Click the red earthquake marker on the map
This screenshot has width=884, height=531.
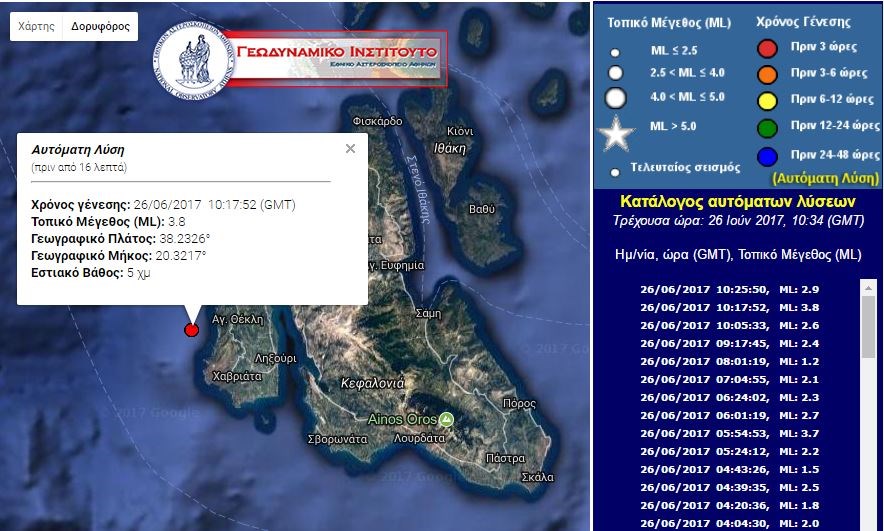(x=192, y=330)
